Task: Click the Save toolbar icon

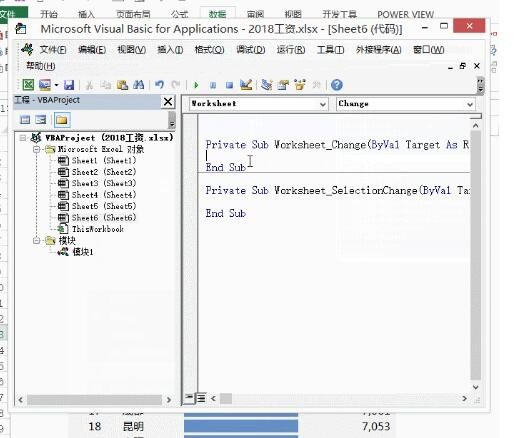Action: click(x=69, y=85)
